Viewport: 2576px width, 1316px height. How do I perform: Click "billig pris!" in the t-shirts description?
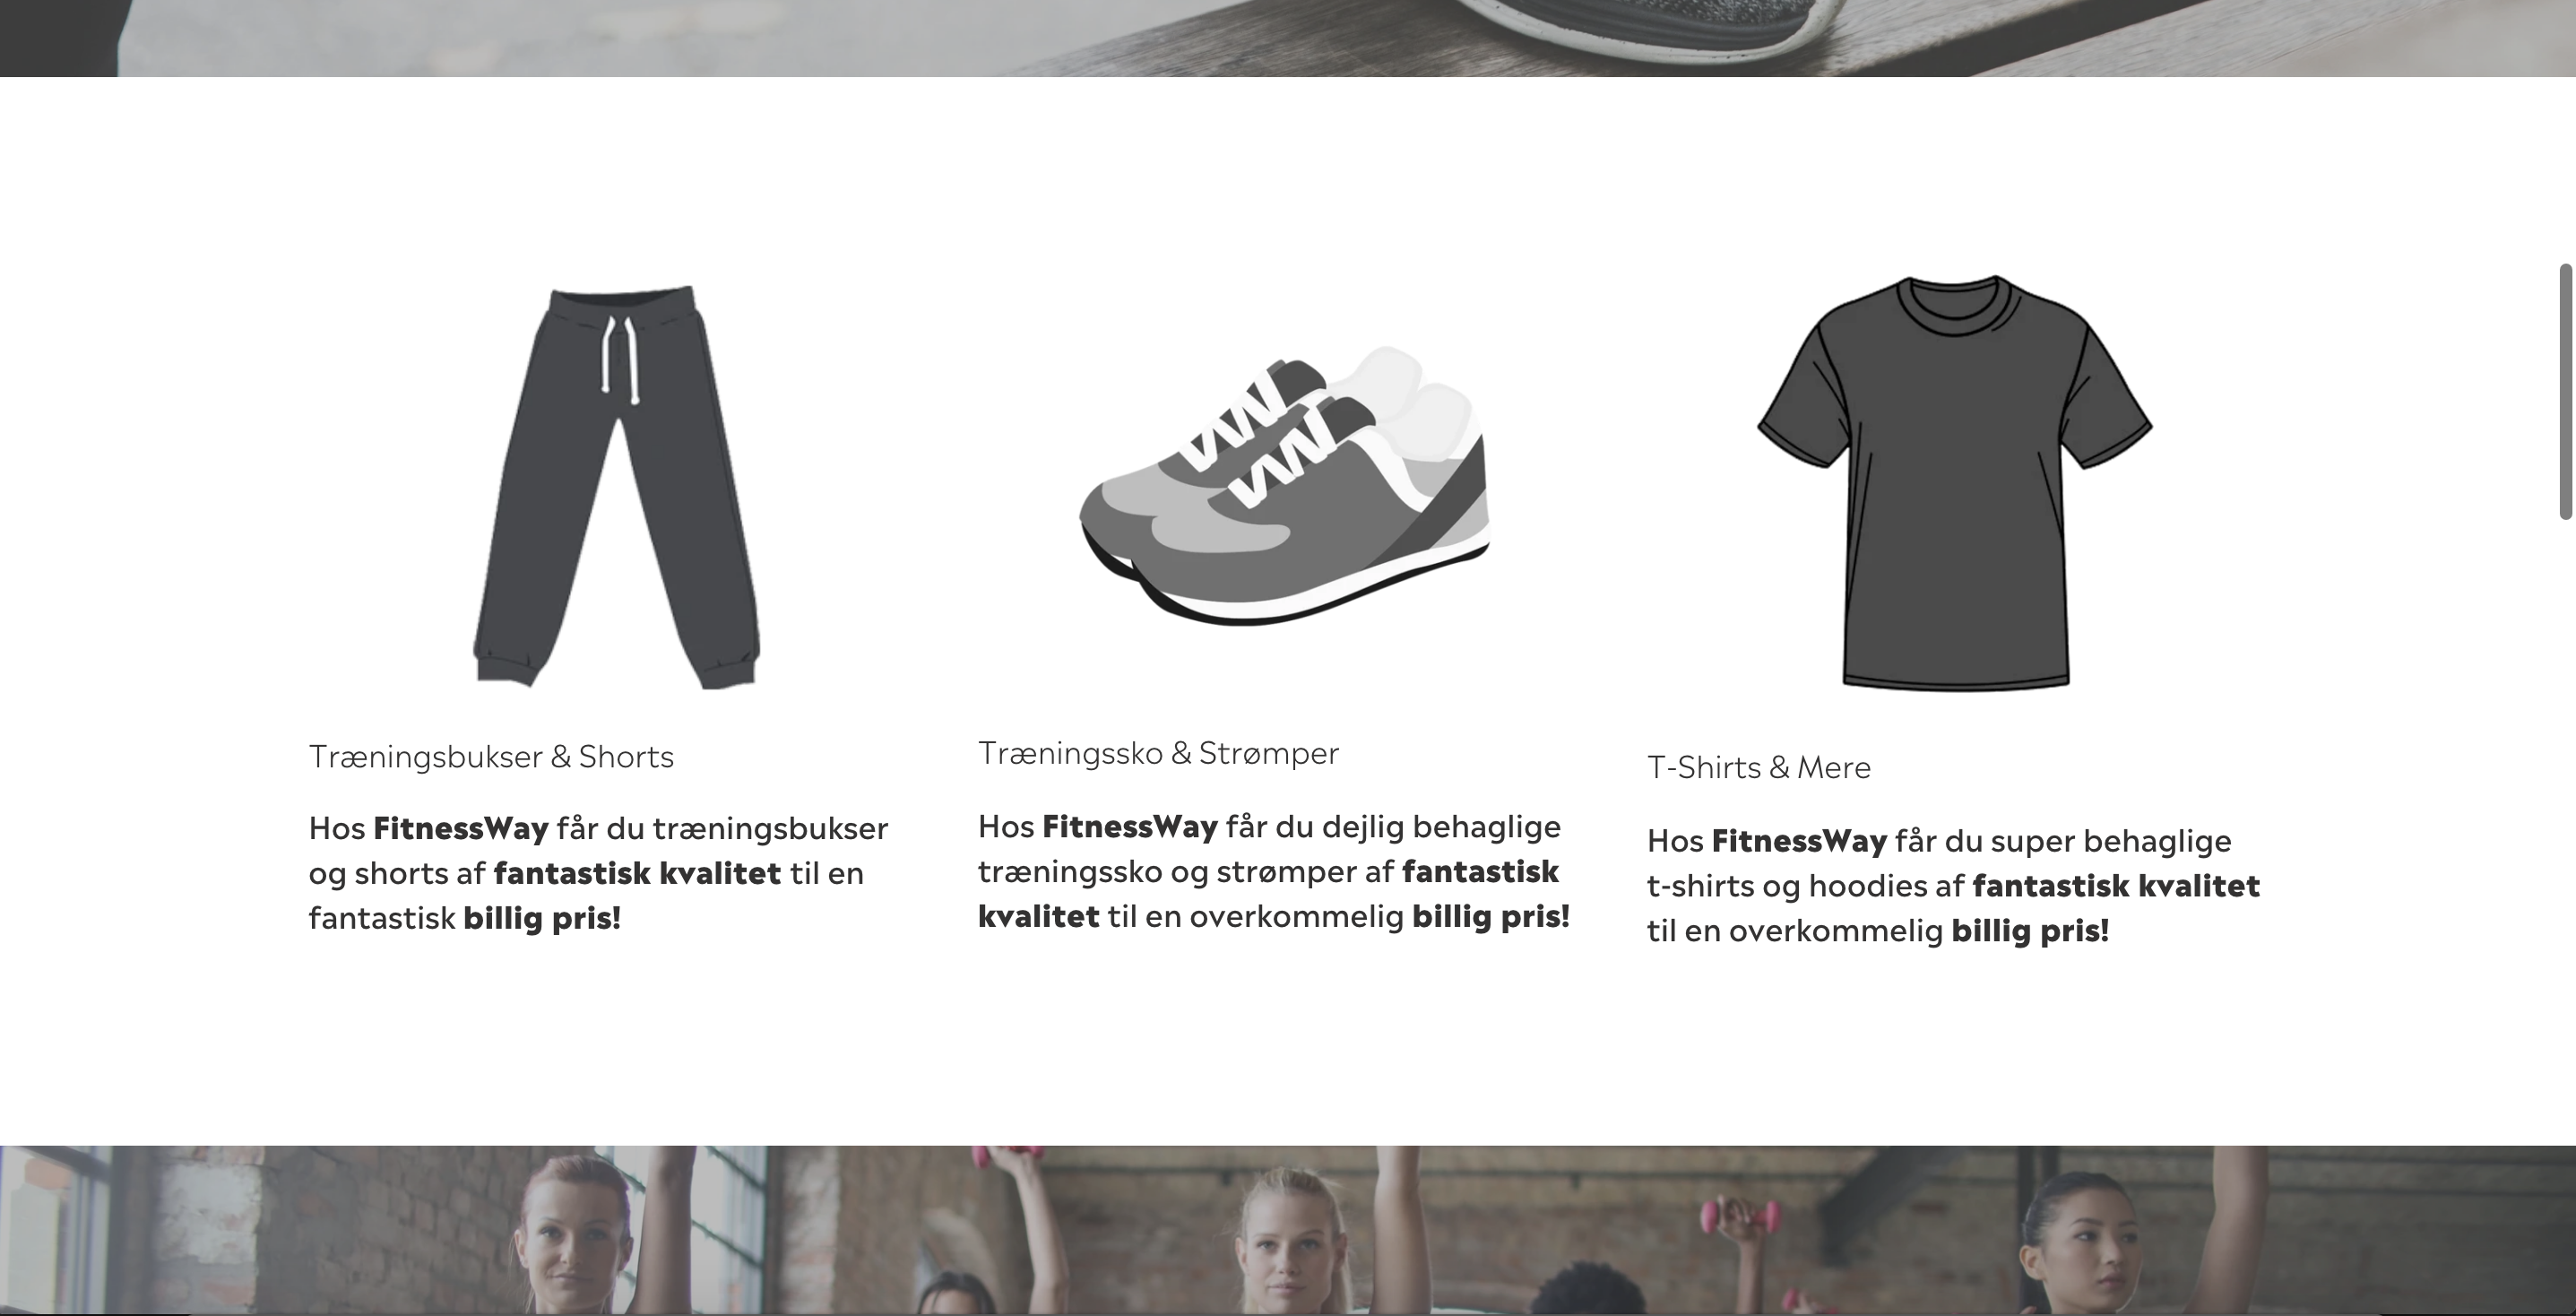2031,930
